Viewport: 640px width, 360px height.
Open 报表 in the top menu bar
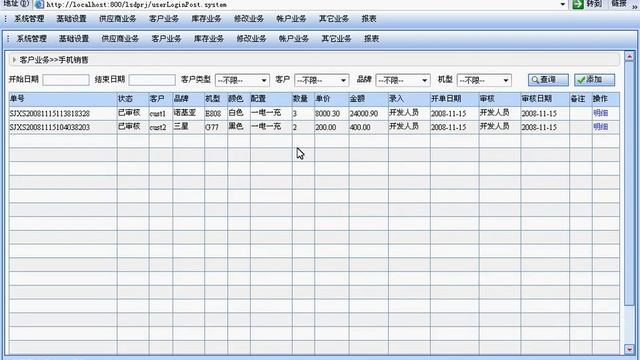pyautogui.click(x=369, y=19)
